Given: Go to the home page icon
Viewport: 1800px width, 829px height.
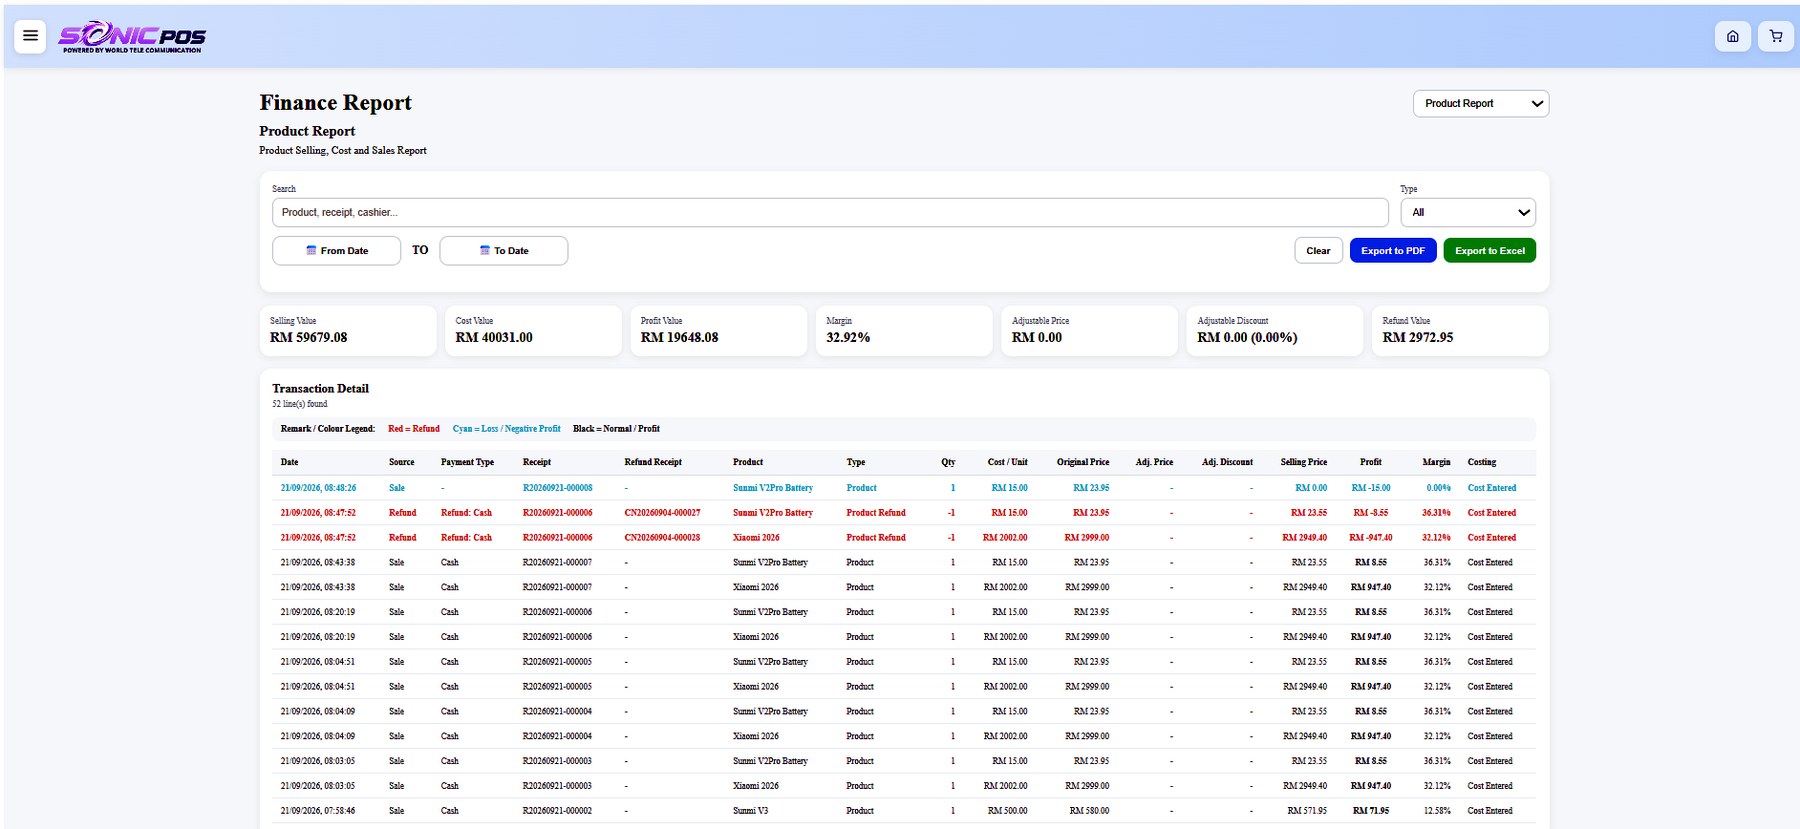Looking at the screenshot, I should (x=1732, y=36).
